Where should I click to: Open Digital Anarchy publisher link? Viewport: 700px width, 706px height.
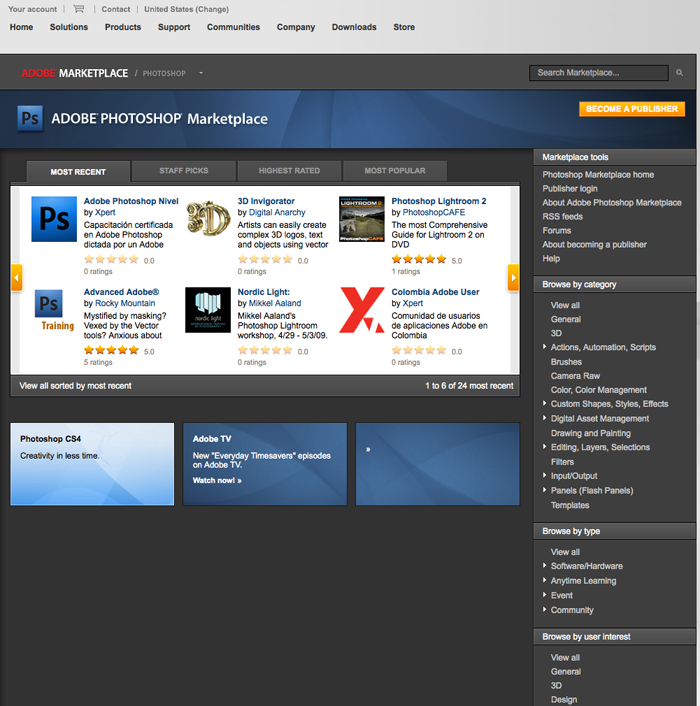277,212
